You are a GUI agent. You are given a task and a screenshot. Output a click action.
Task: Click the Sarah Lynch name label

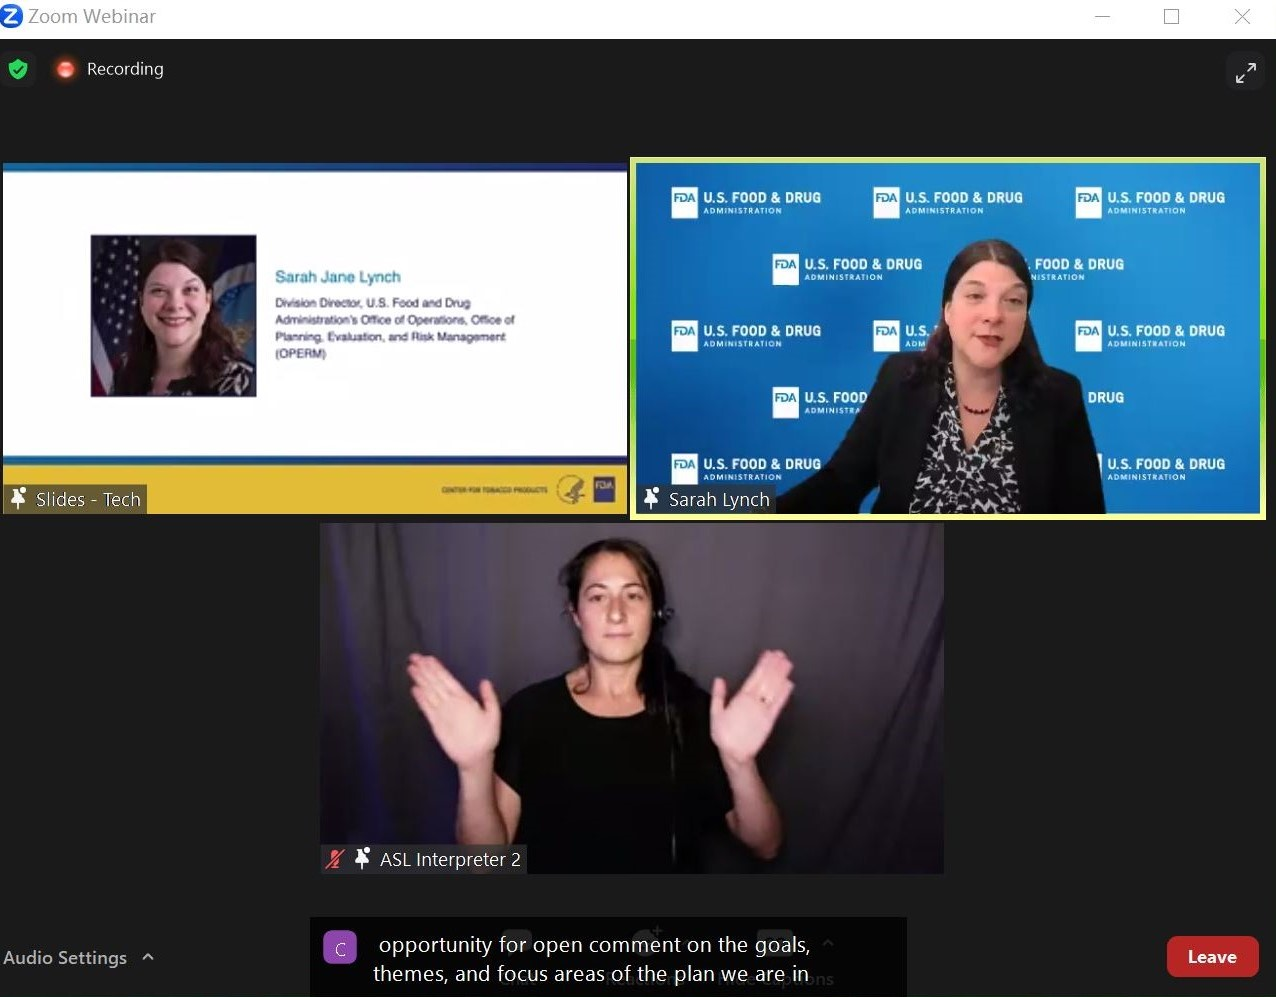[719, 499]
